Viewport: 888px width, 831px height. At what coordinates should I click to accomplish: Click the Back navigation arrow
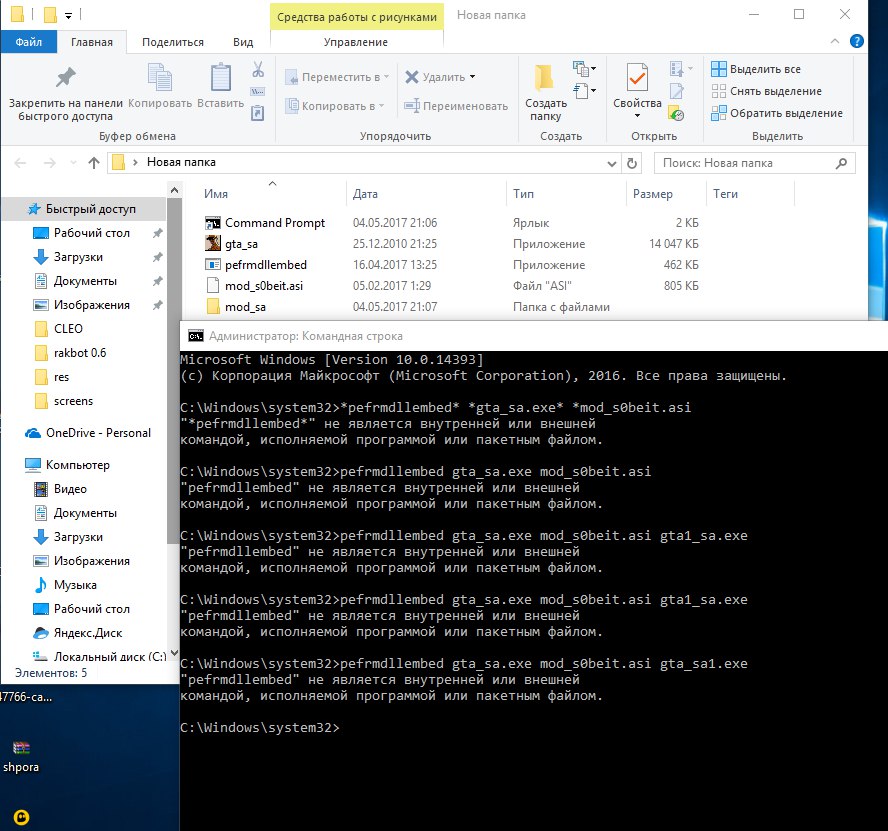point(20,163)
